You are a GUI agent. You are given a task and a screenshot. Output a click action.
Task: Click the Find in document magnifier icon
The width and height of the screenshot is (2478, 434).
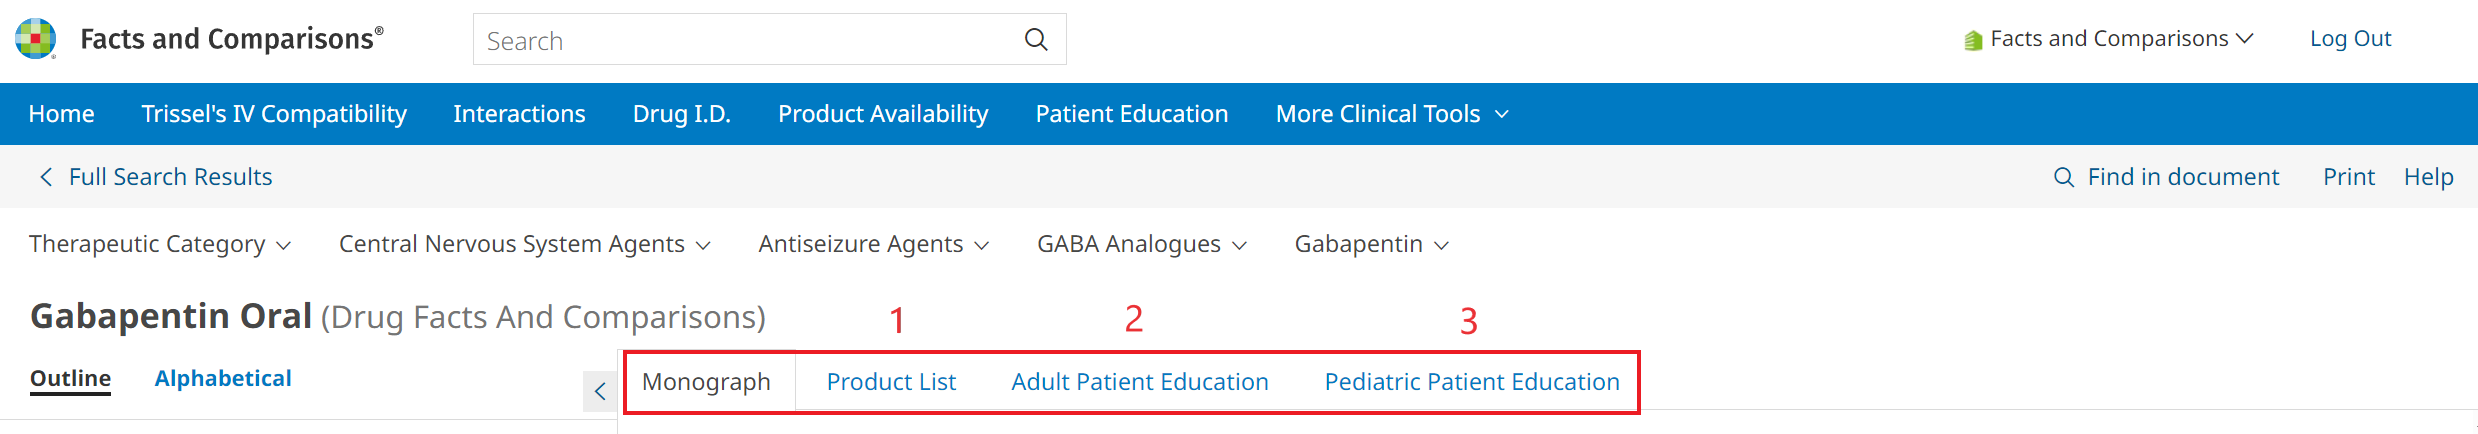(x=2063, y=177)
